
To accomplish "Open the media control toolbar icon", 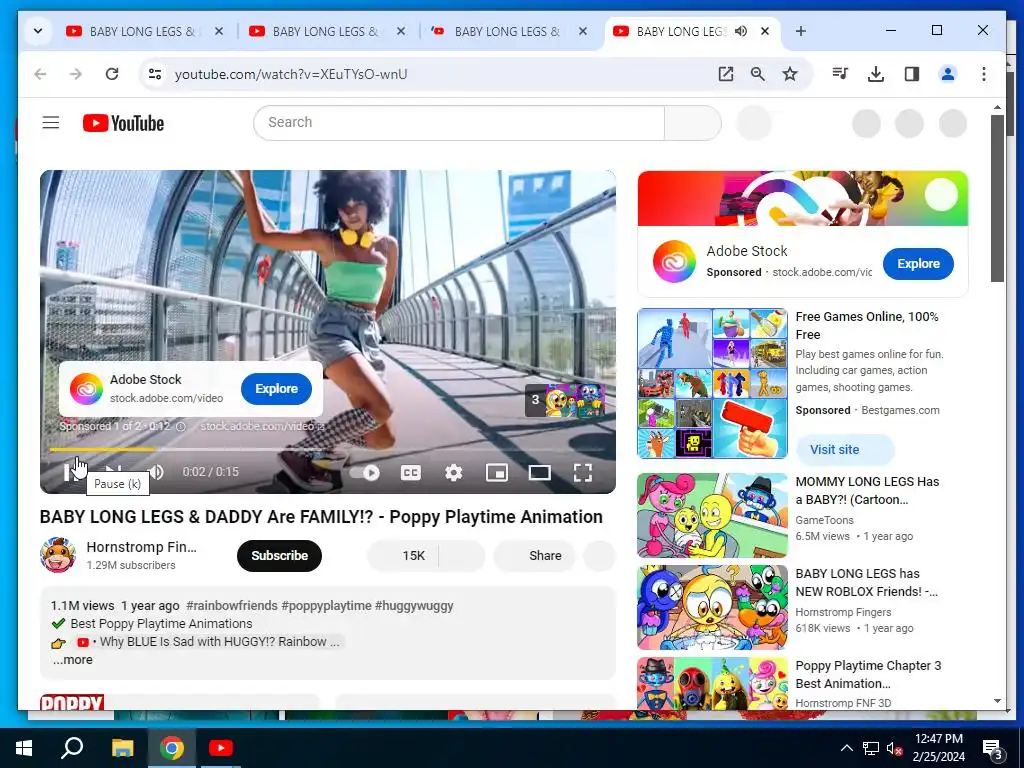I will pos(840,74).
